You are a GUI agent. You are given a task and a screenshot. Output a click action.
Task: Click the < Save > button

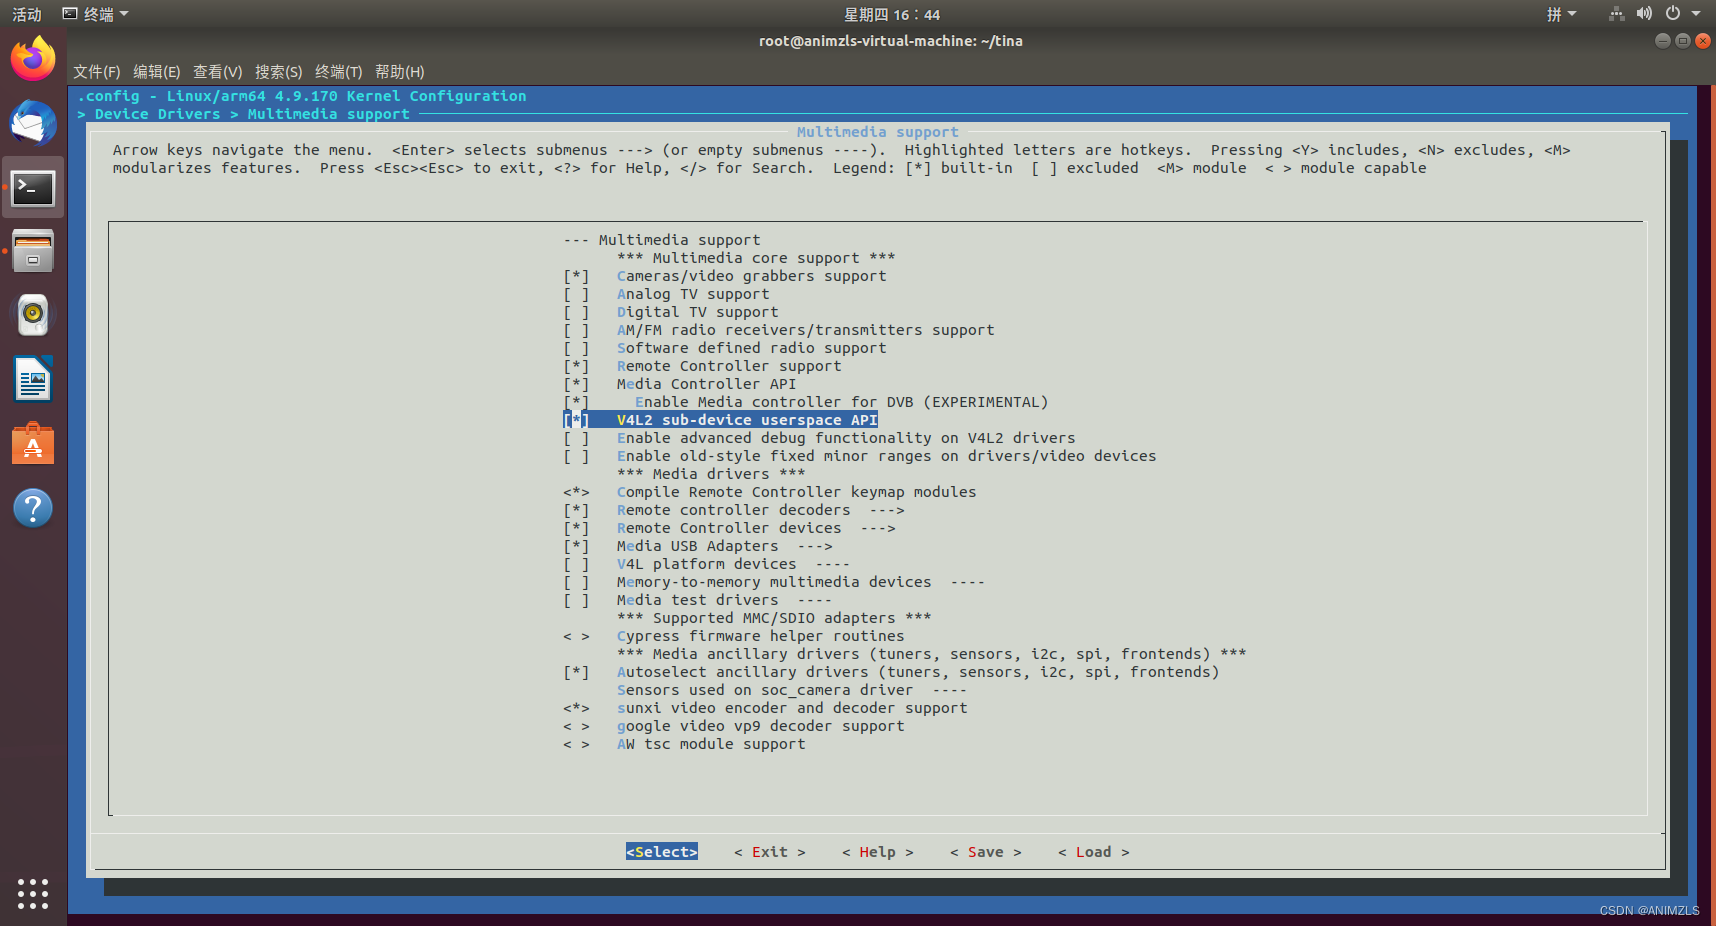click(986, 852)
